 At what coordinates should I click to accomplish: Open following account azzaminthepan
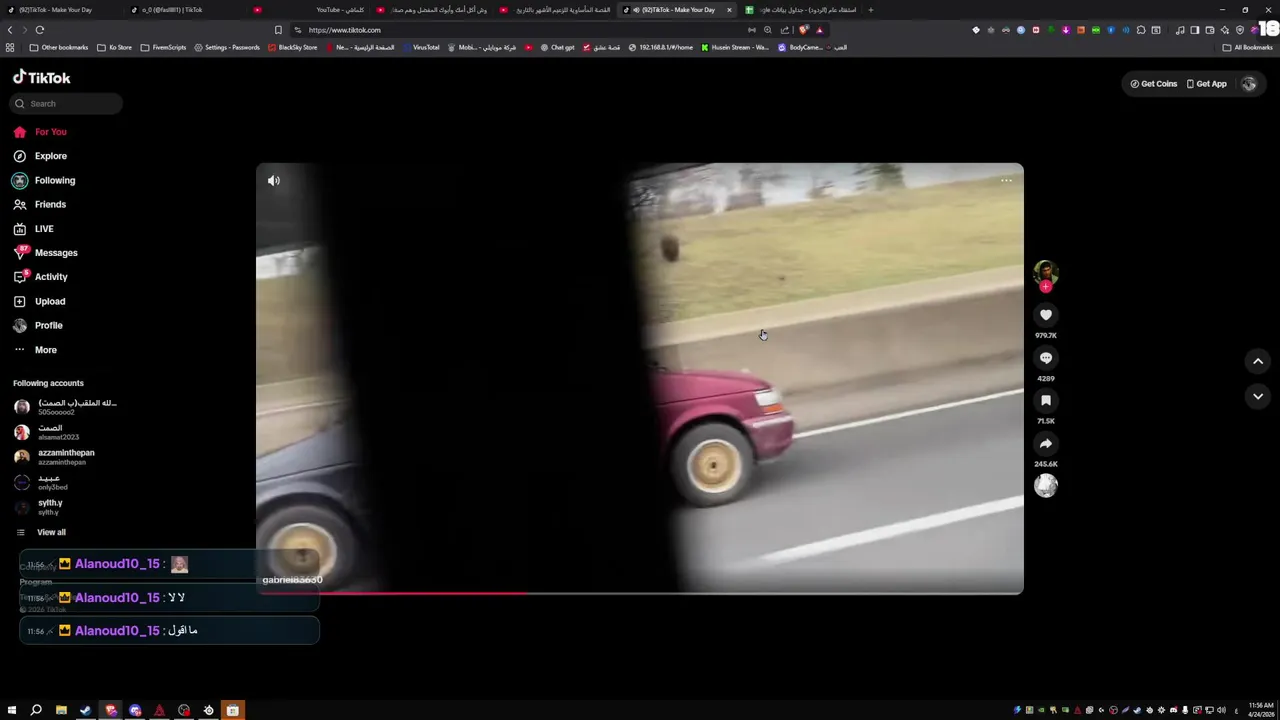click(x=55, y=457)
